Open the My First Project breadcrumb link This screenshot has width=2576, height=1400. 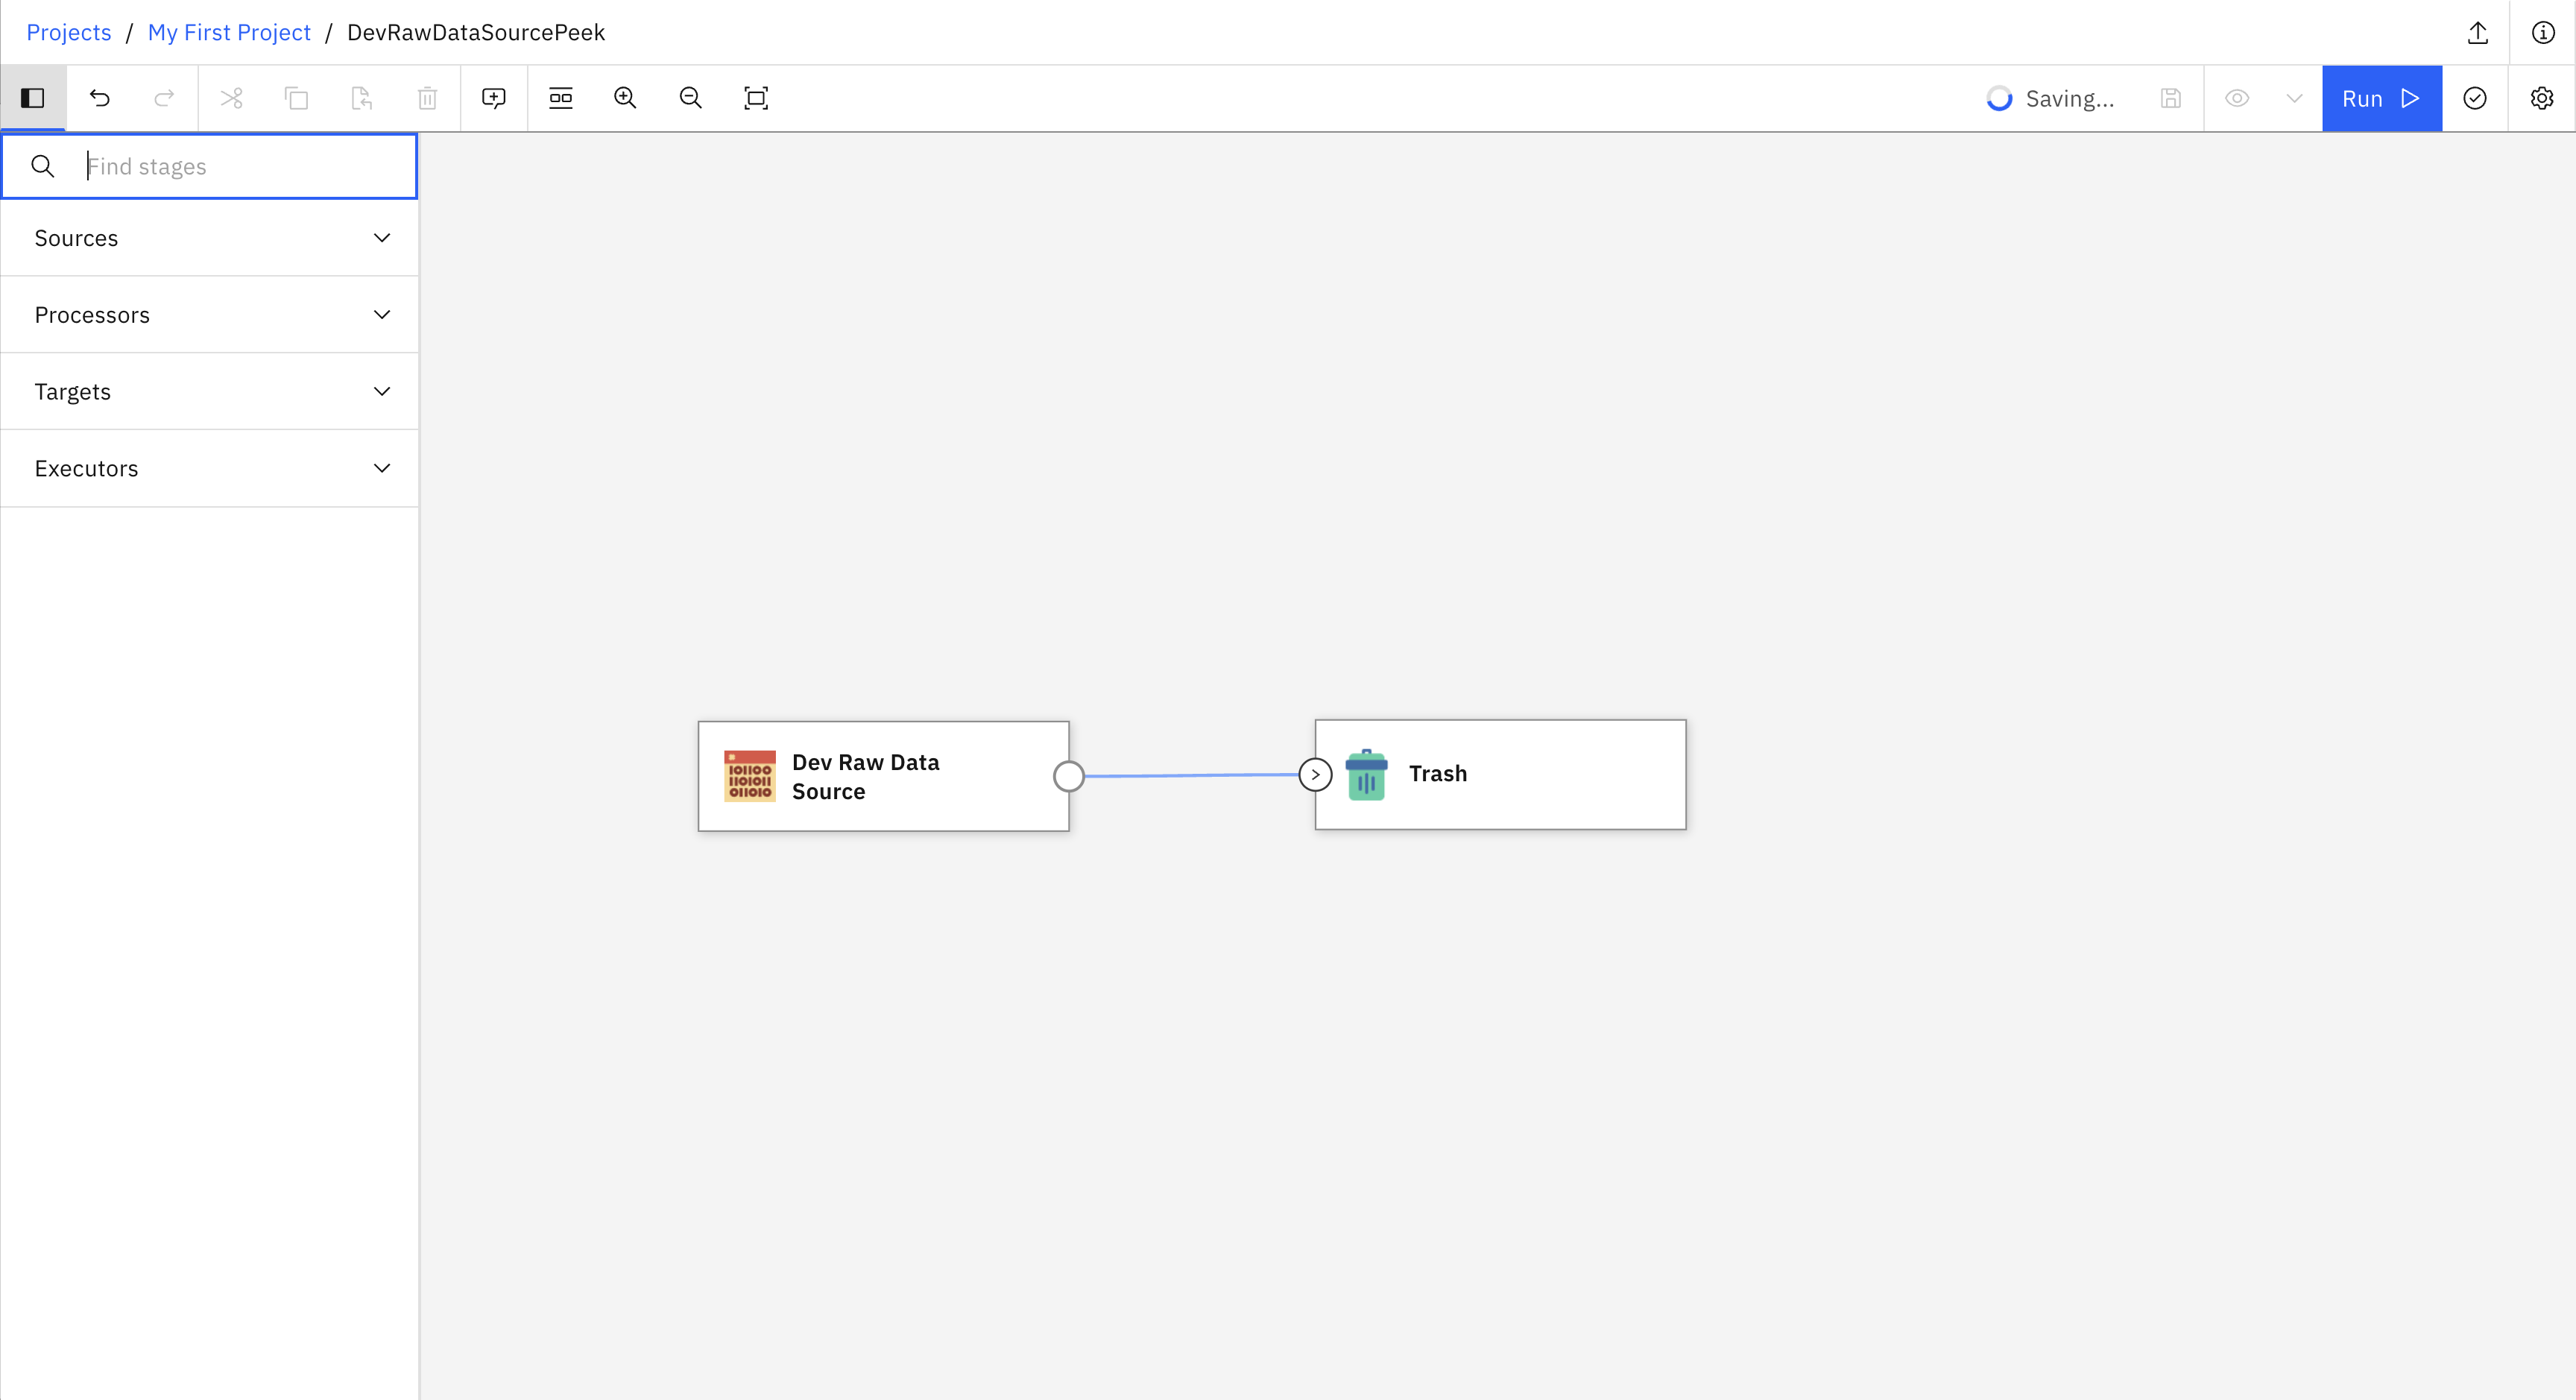(x=229, y=33)
